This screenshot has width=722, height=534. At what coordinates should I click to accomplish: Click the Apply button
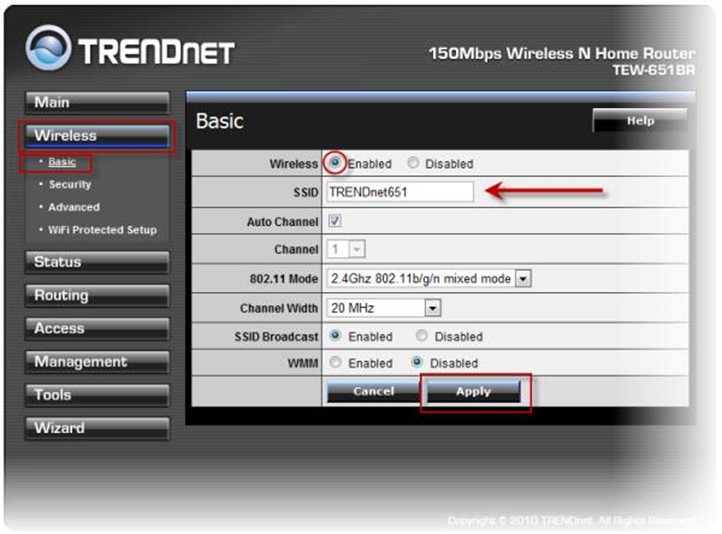pyautogui.click(x=474, y=392)
